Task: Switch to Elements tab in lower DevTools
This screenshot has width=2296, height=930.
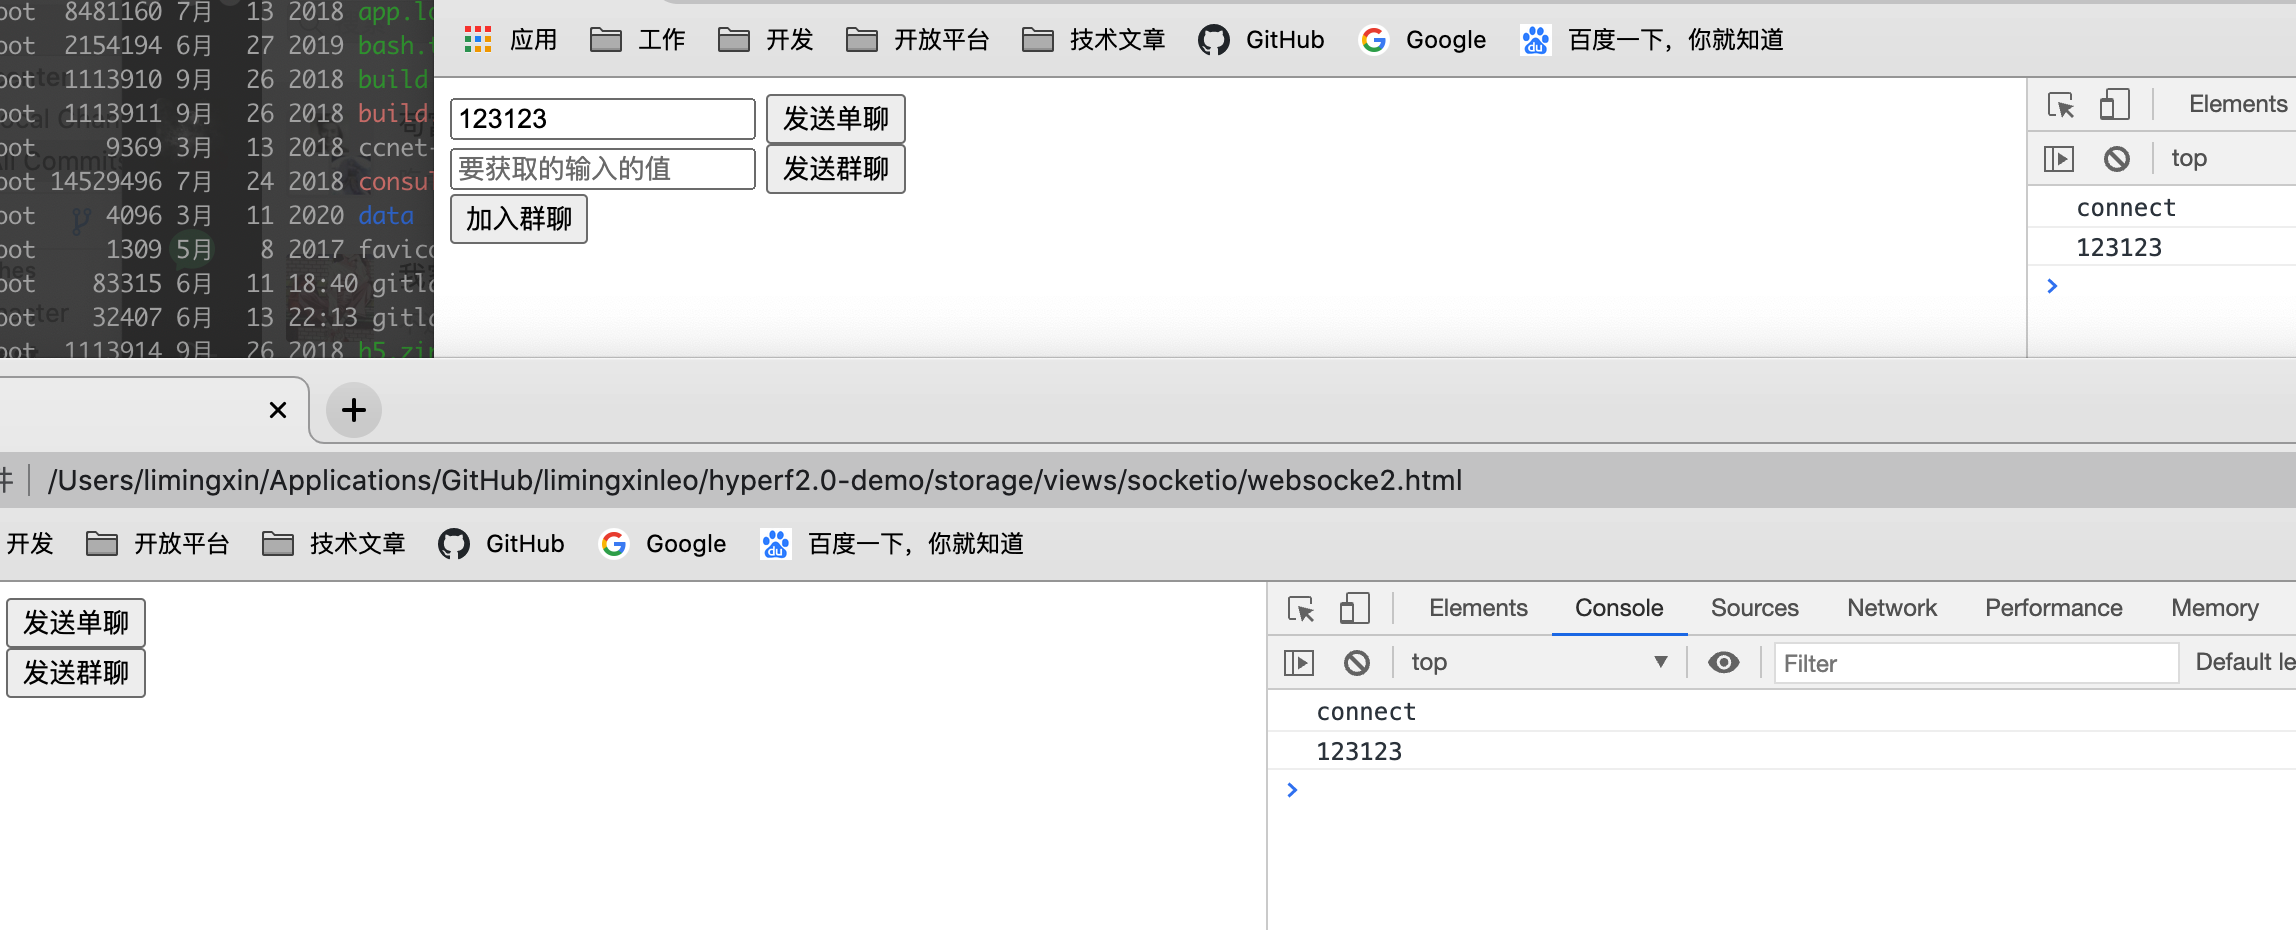Action: tap(1478, 608)
